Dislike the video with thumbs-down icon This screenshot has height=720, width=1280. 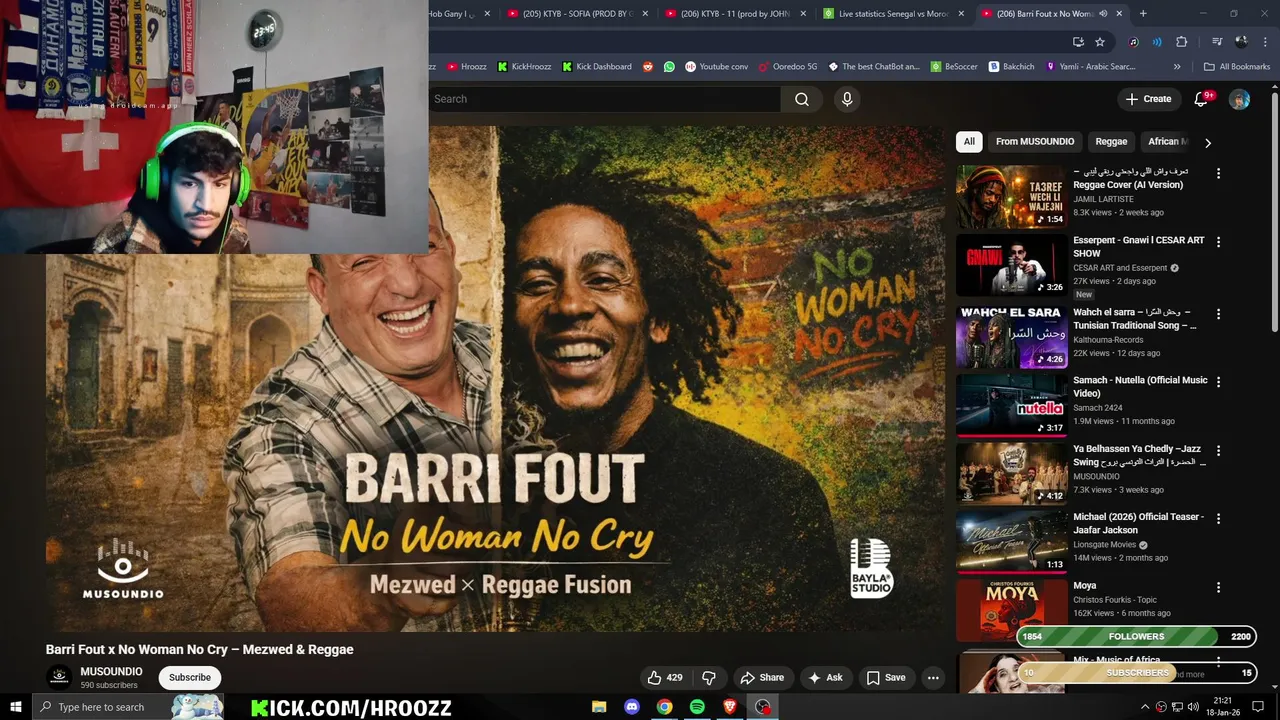(x=709, y=677)
